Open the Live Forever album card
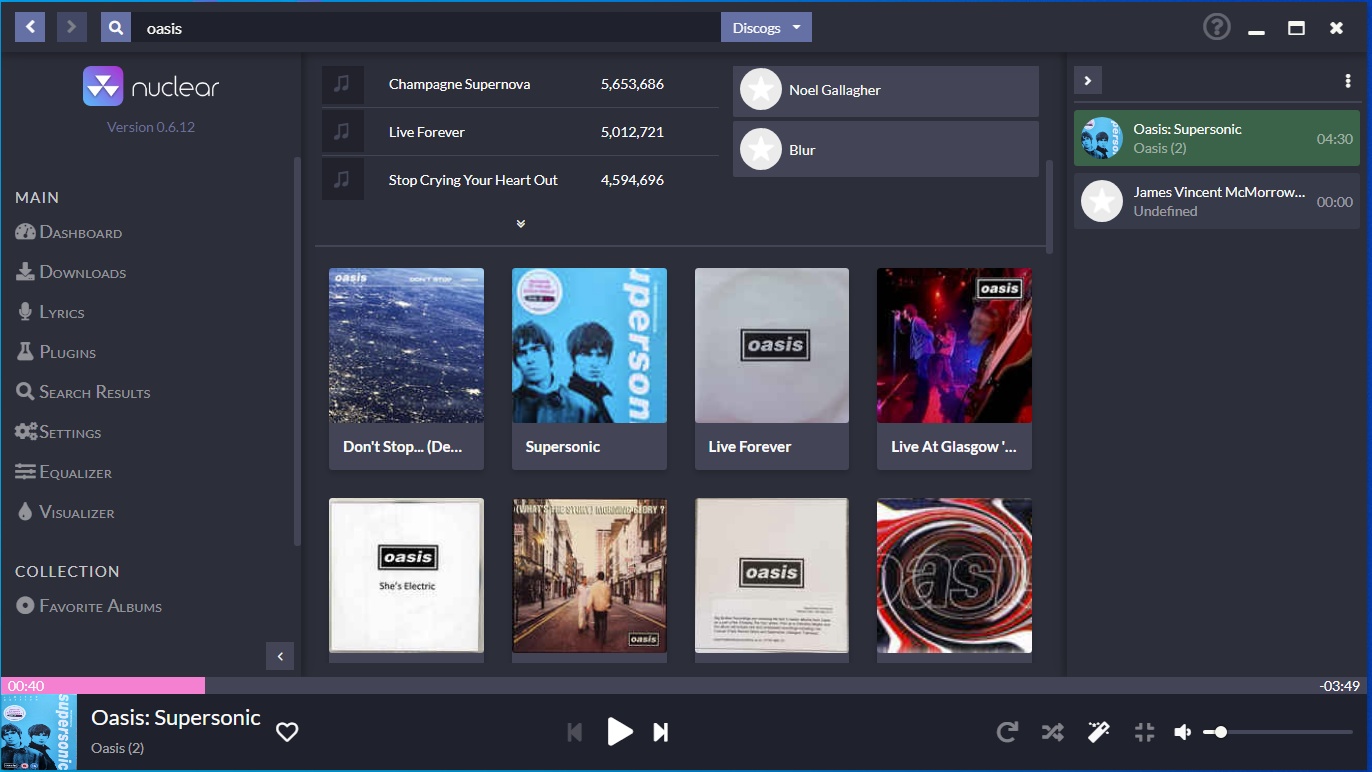The height and width of the screenshot is (772, 1372). [x=772, y=368]
